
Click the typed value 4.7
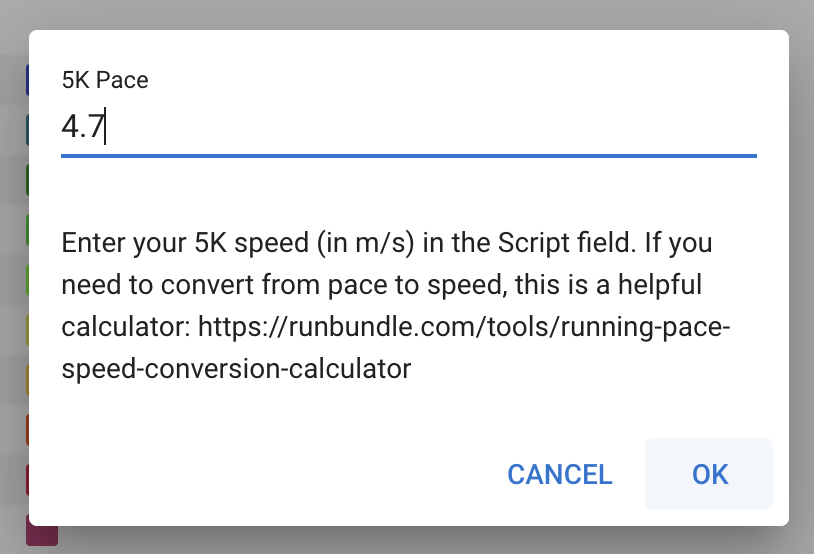[x=83, y=128]
